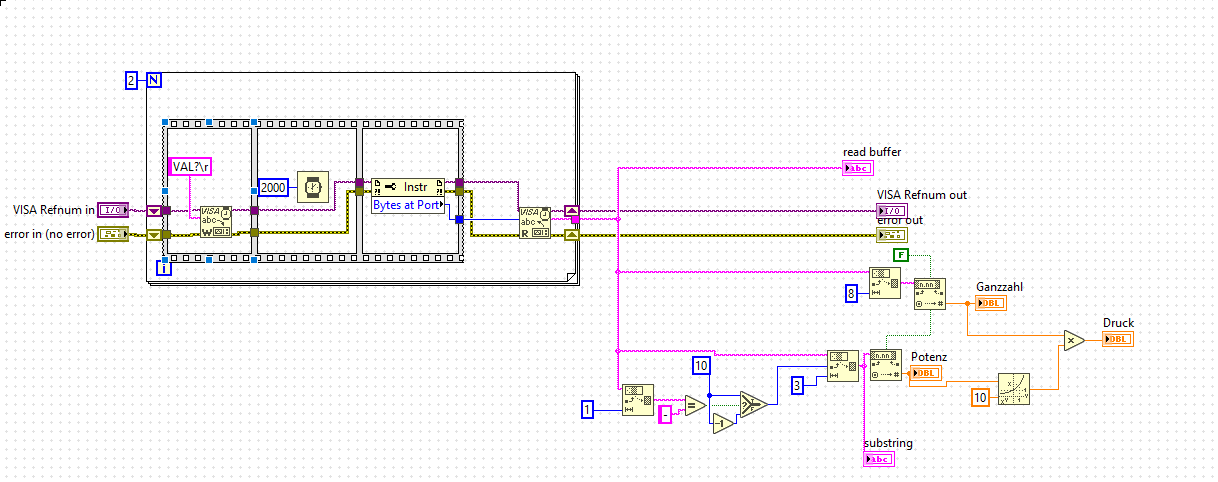The image size is (1218, 482).
Task: Click the error in (no error) label
Action: coord(50,235)
